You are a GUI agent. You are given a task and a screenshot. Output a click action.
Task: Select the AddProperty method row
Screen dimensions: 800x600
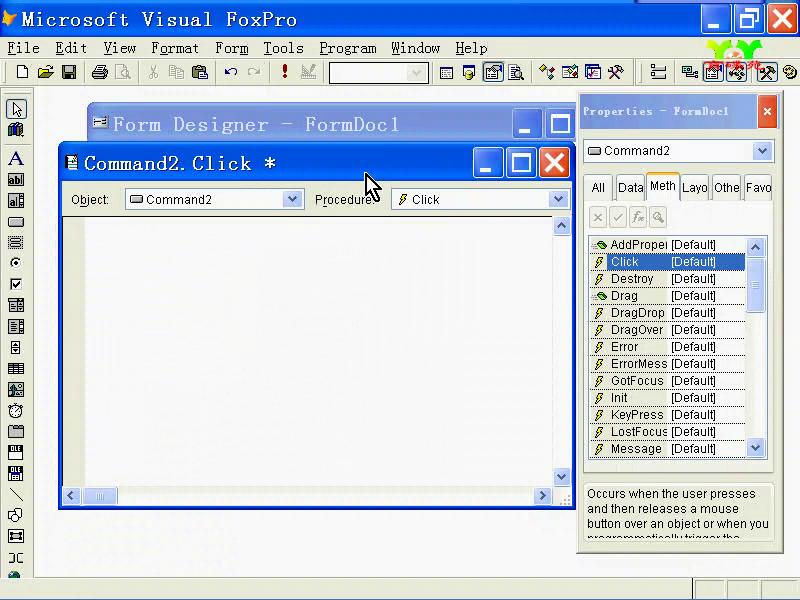pyautogui.click(x=667, y=245)
